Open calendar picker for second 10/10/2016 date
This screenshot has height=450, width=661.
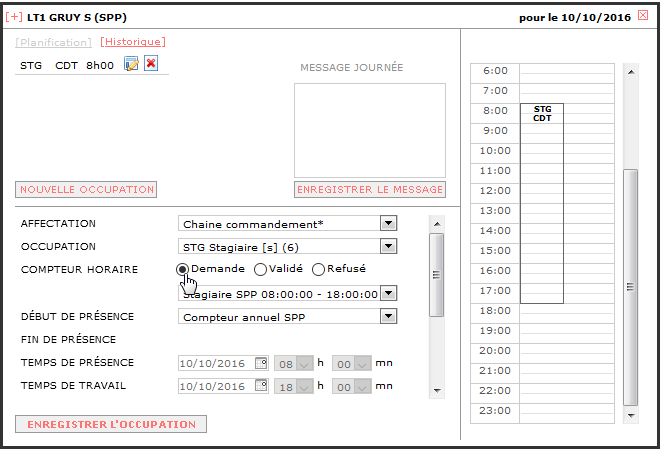261,385
